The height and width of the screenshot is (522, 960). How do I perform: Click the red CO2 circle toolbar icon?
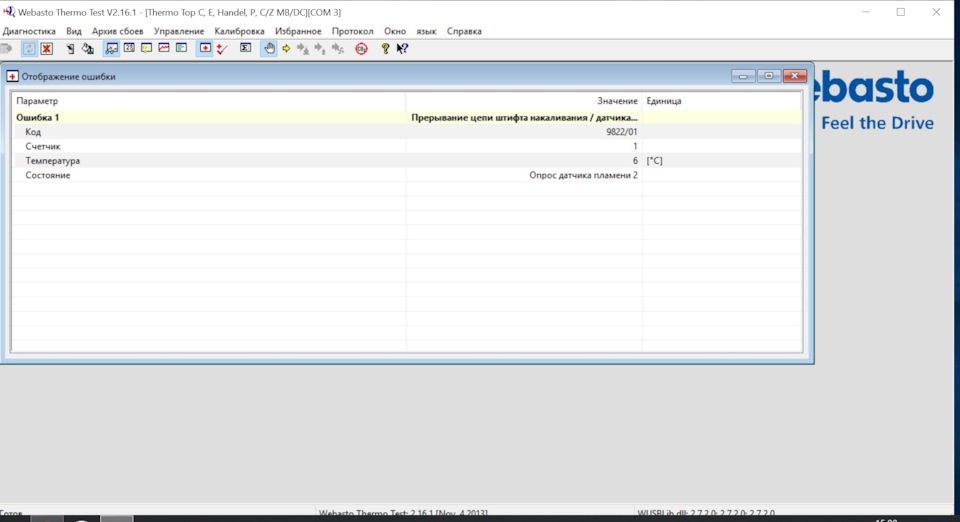[361, 48]
